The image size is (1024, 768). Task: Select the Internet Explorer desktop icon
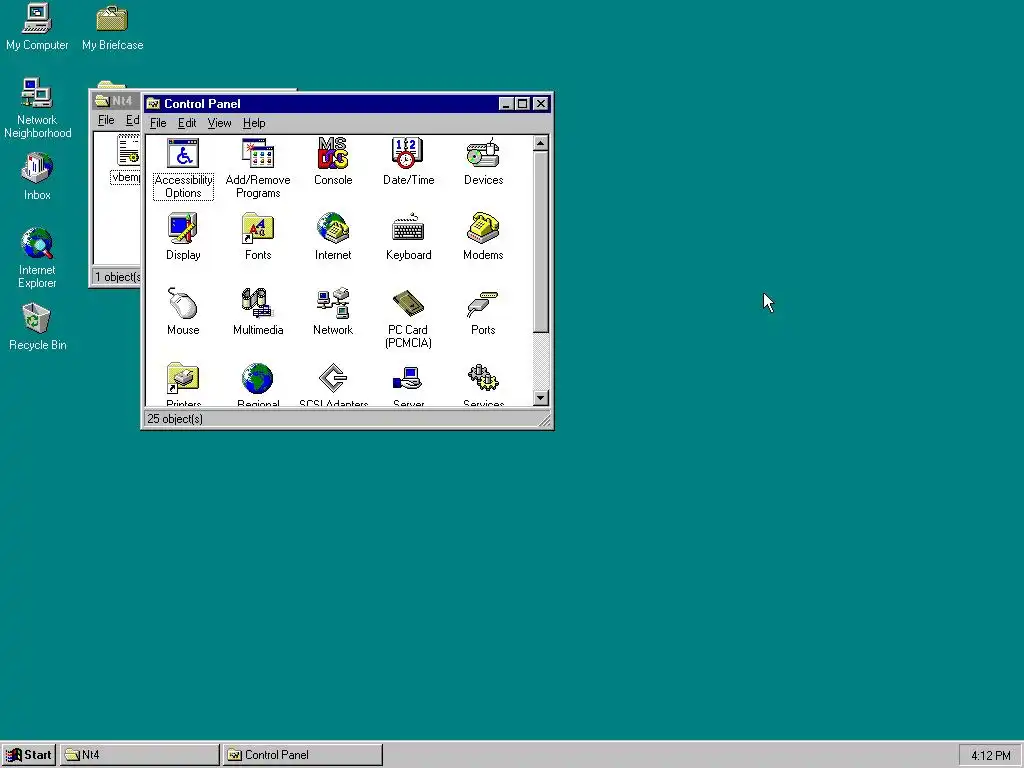[x=37, y=258]
